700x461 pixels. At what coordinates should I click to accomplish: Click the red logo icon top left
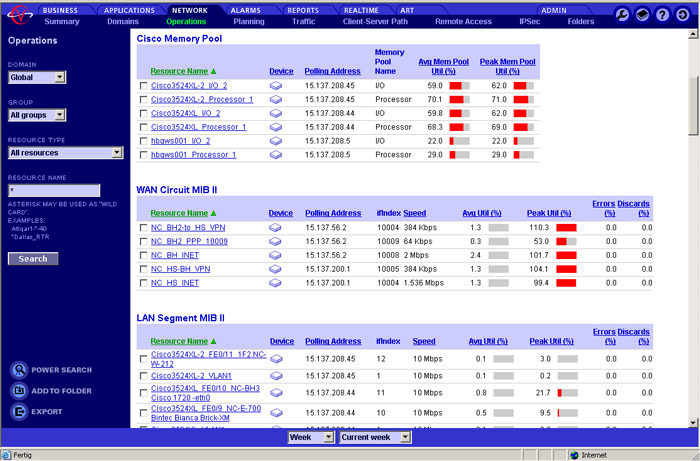point(20,15)
